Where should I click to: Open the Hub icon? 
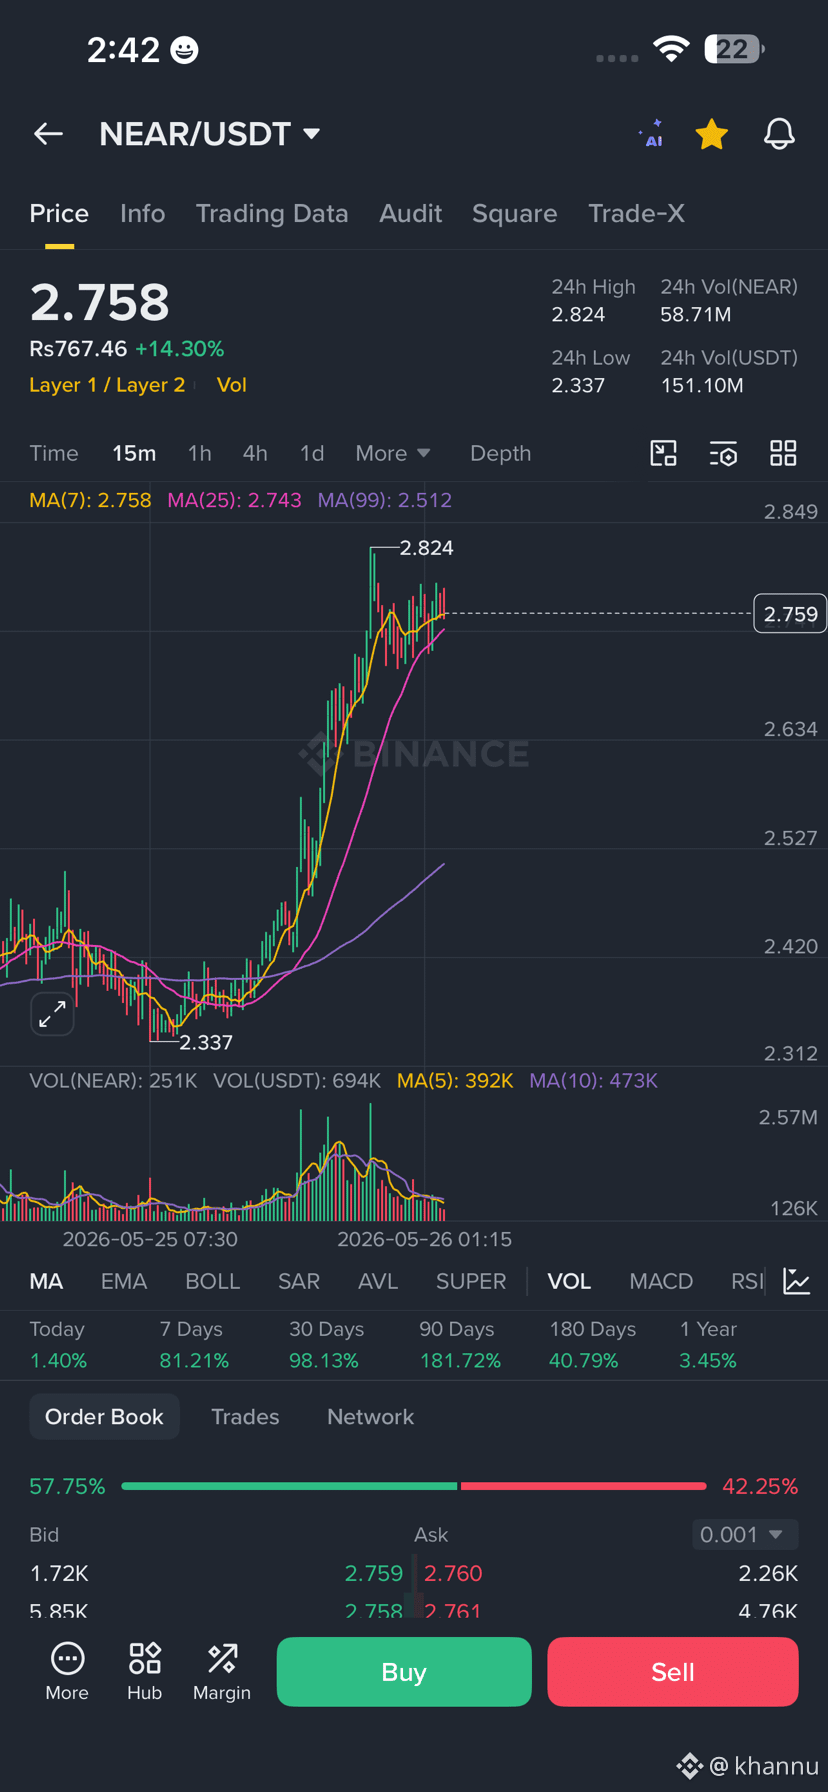144,1672
